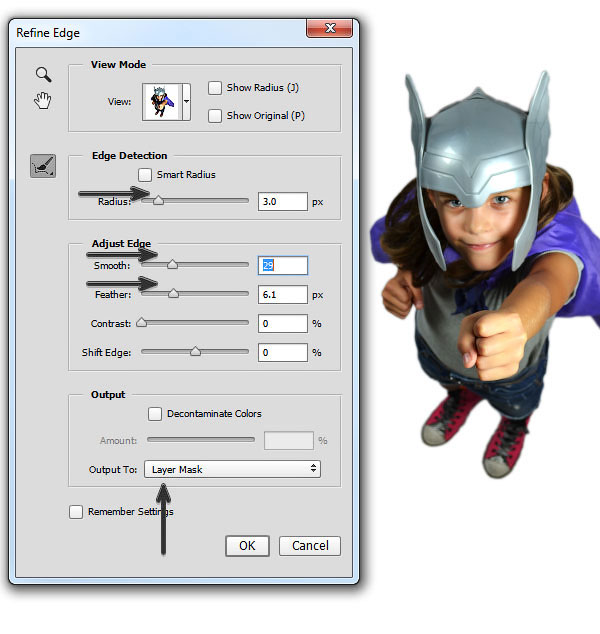Toggle the Remember Settings checkbox
Screen dimensions: 600x634
click(76, 512)
